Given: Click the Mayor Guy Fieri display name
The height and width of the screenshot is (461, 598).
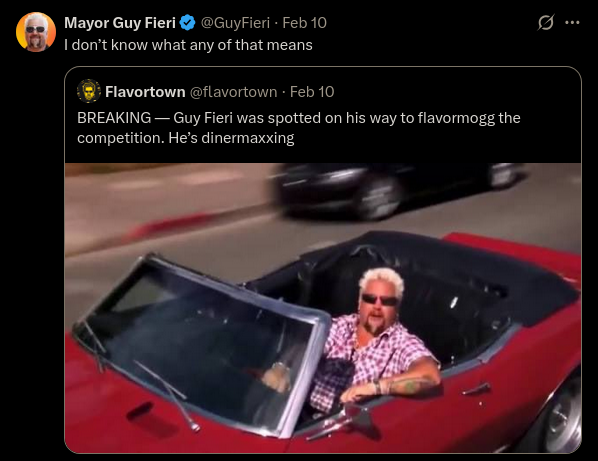Looking at the screenshot, I should click(120, 23).
